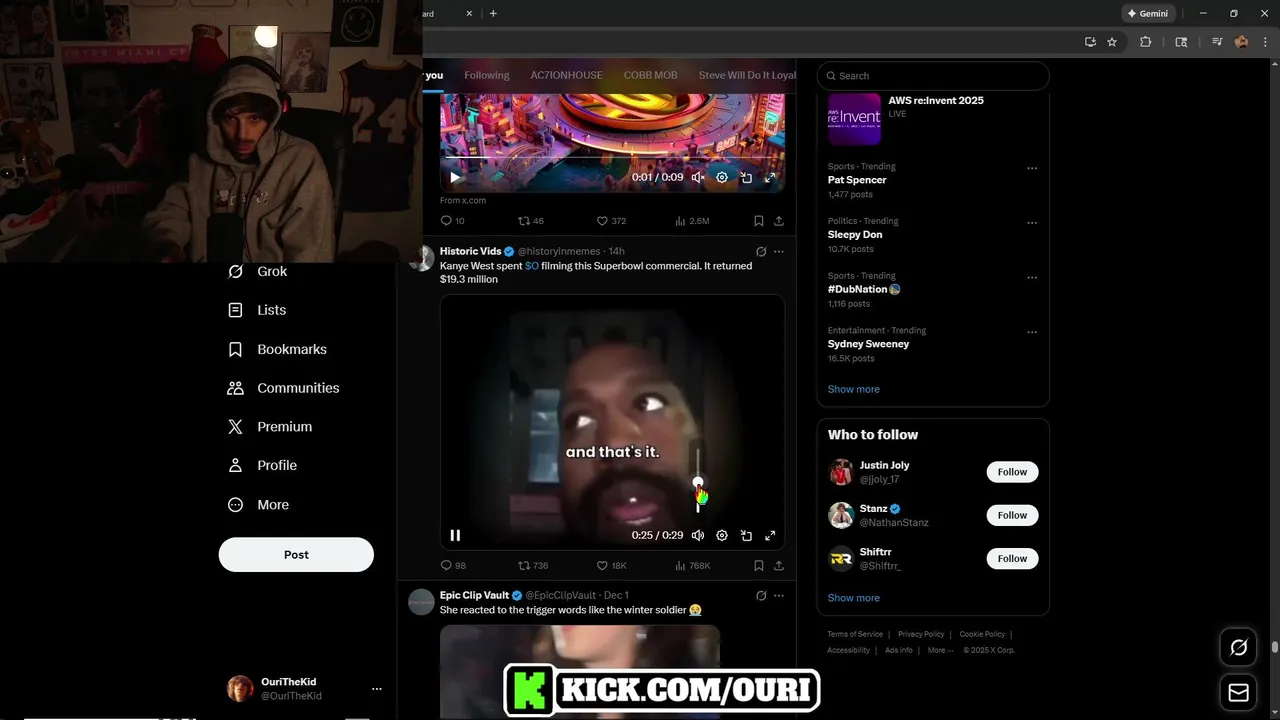
Task: Open options for #DubNation trend
Action: coord(1032,277)
